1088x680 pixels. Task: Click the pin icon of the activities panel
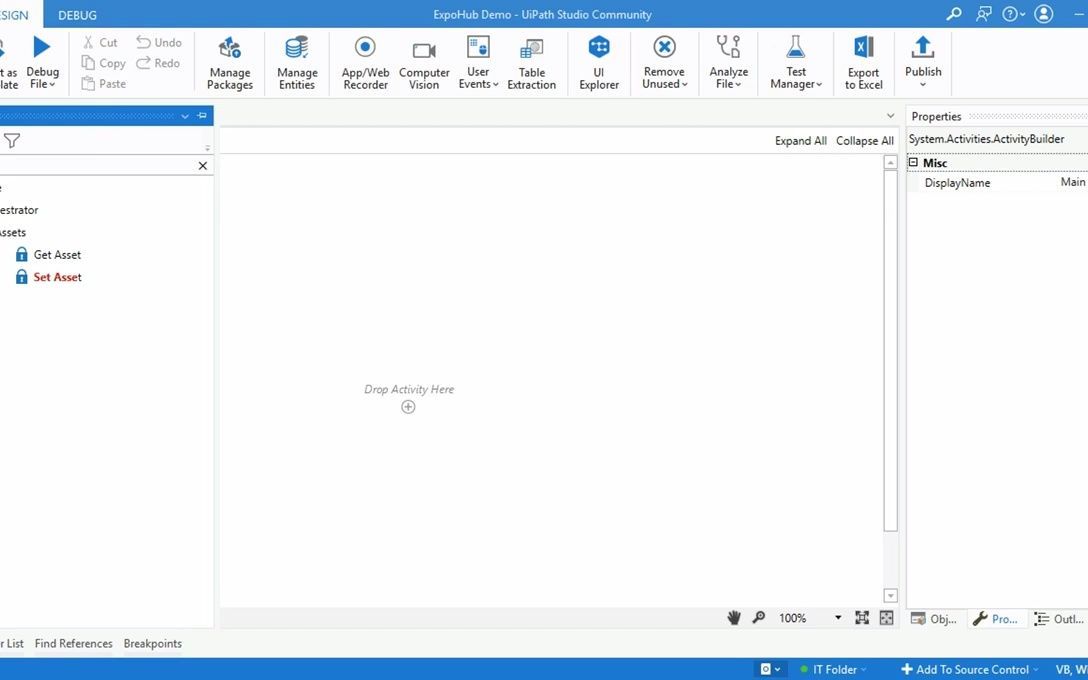pos(202,115)
